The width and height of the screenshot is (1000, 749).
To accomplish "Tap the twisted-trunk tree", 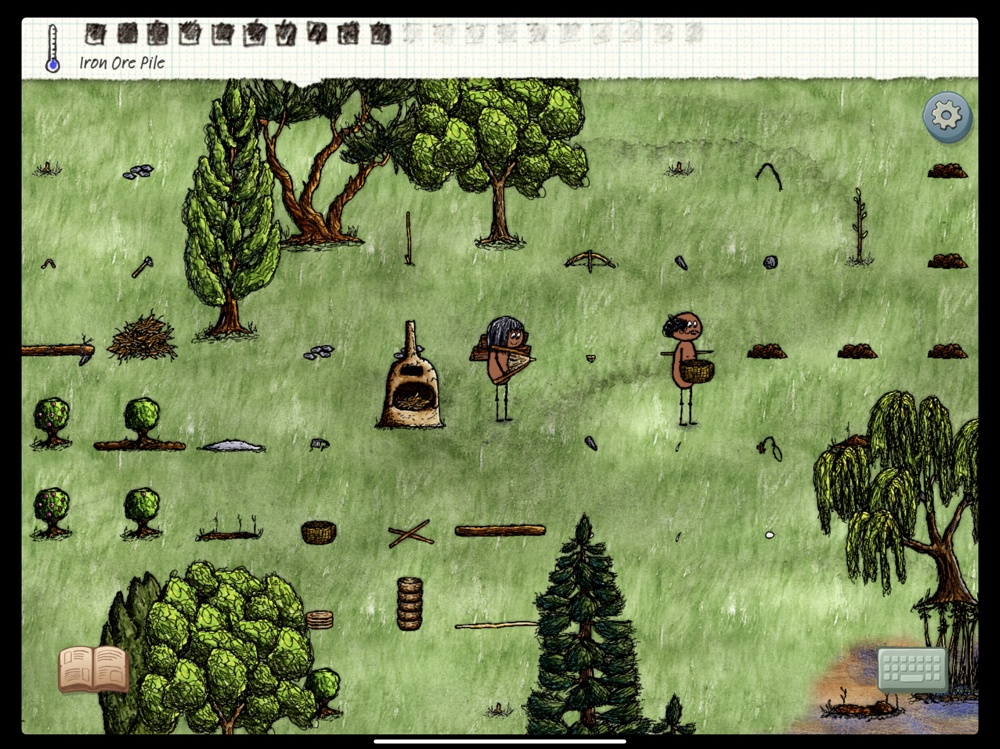I will pyautogui.click(x=325, y=166).
